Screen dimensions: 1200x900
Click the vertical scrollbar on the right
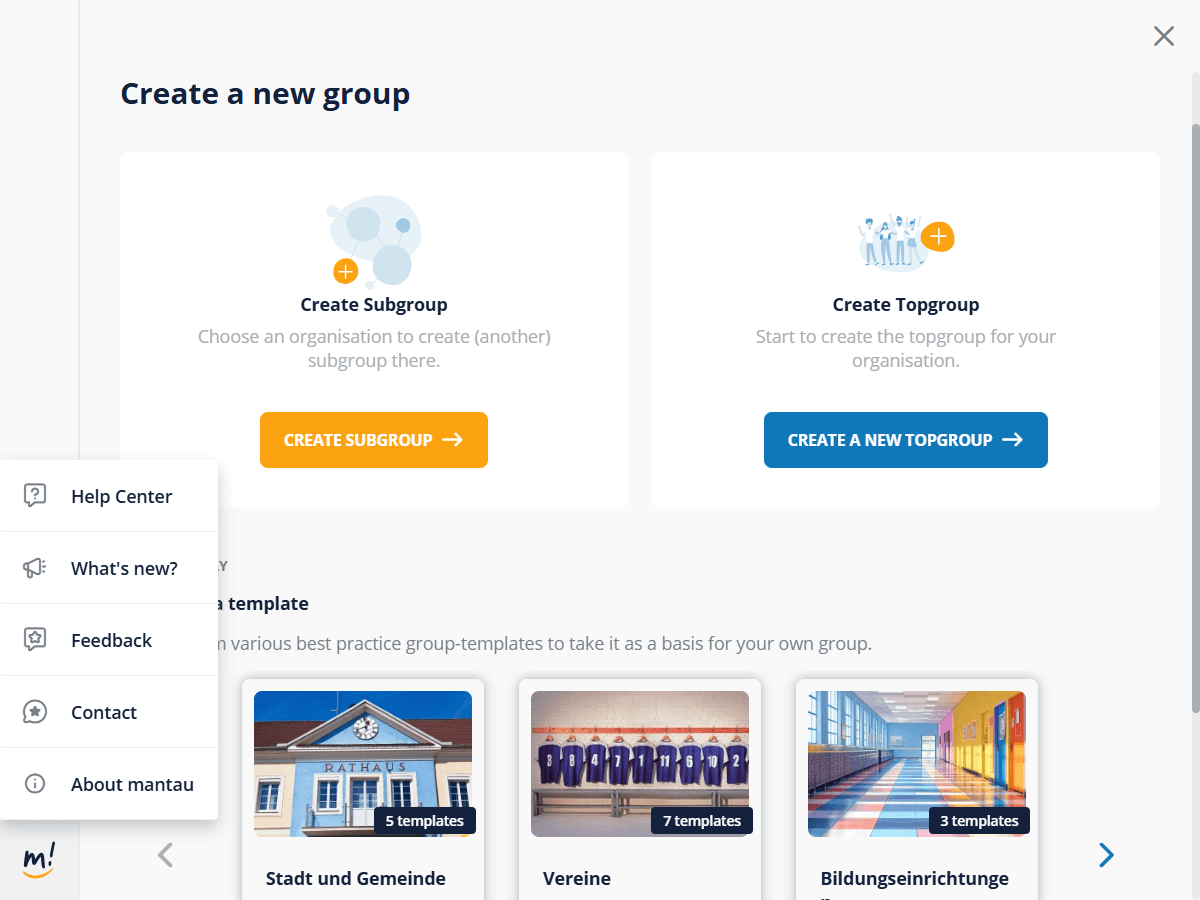[1195, 418]
